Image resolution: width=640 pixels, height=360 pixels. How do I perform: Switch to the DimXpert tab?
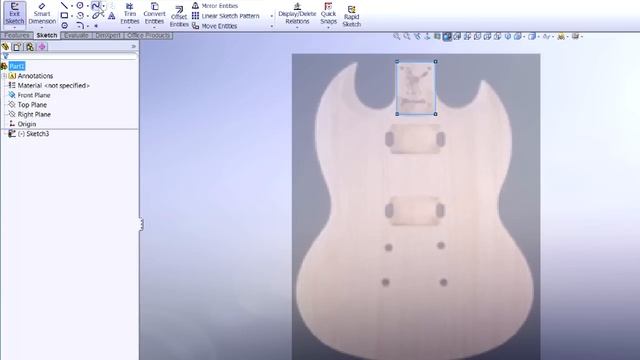(108, 36)
